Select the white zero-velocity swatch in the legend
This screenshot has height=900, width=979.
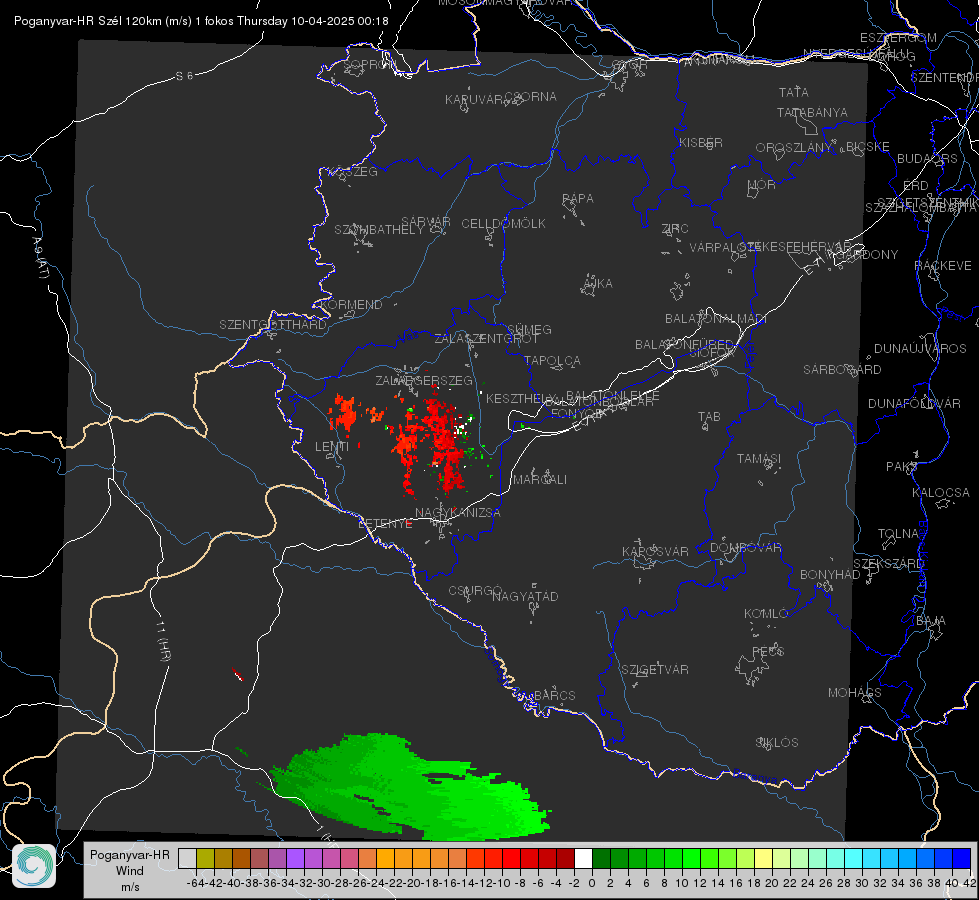583,858
